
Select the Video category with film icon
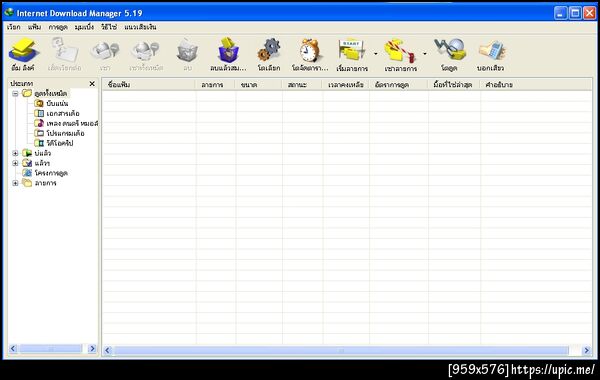click(x=60, y=143)
